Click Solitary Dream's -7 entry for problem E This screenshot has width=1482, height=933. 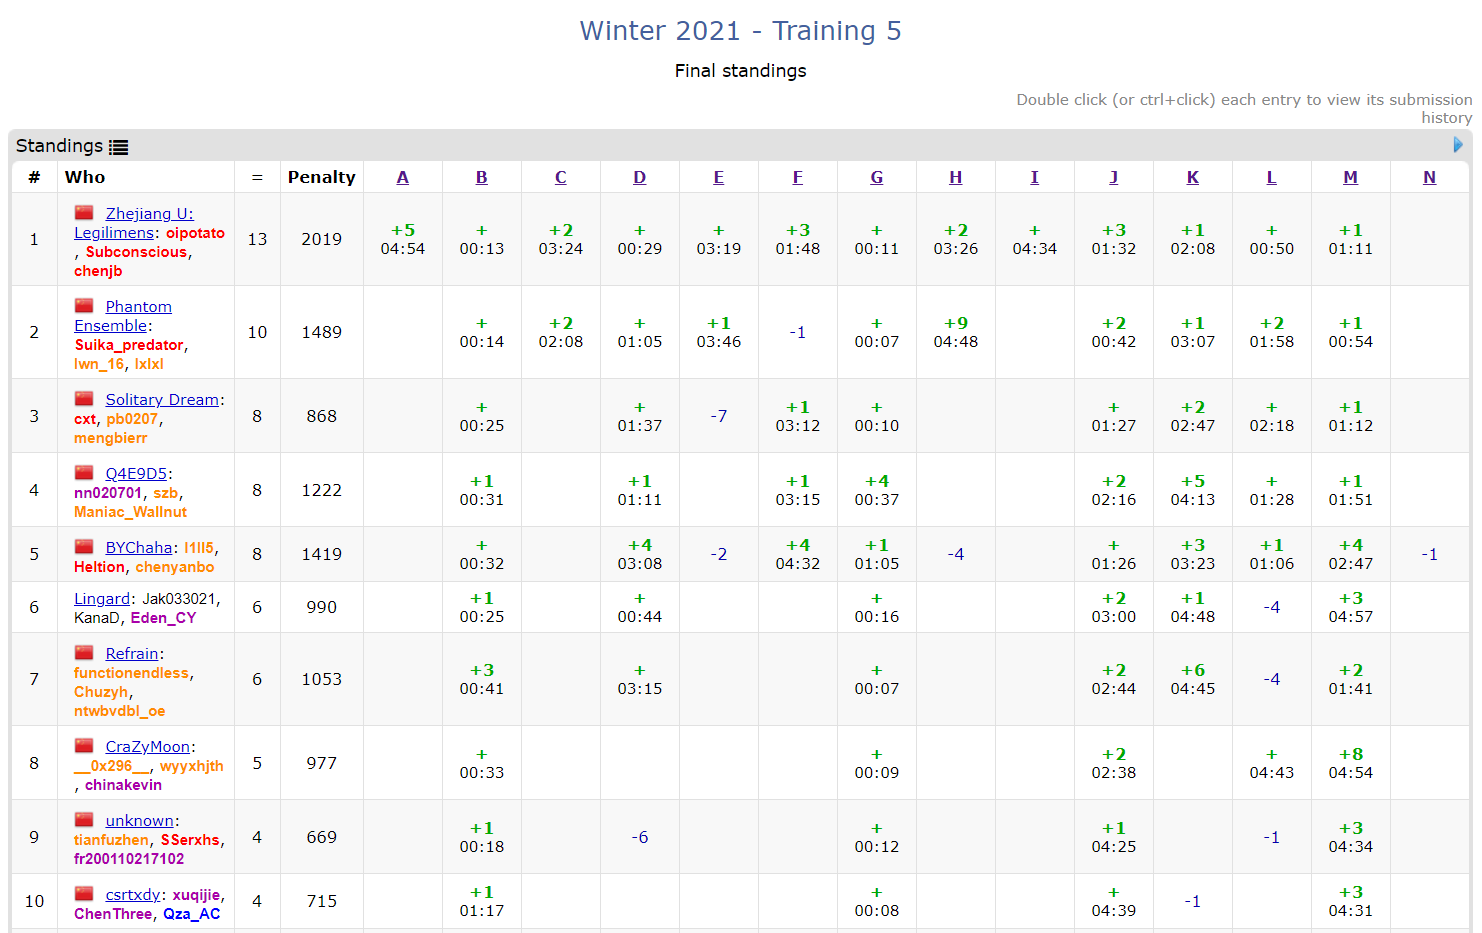coord(718,416)
